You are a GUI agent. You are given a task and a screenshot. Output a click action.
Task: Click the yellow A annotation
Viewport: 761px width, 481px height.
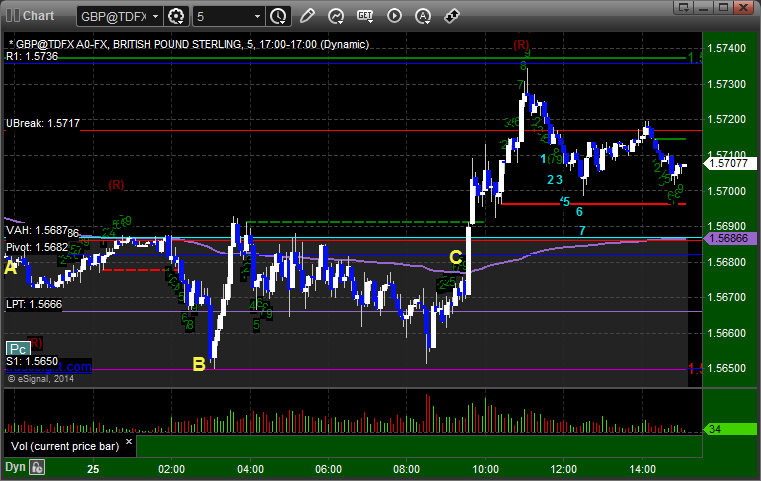point(11,267)
